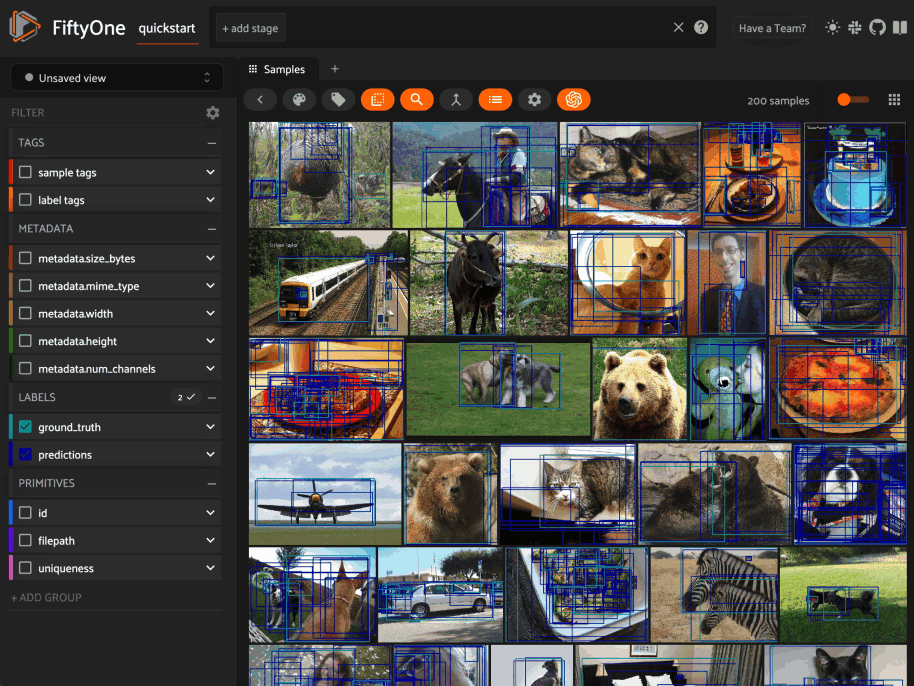Open the sort by similarity search icon

[x=417, y=100]
